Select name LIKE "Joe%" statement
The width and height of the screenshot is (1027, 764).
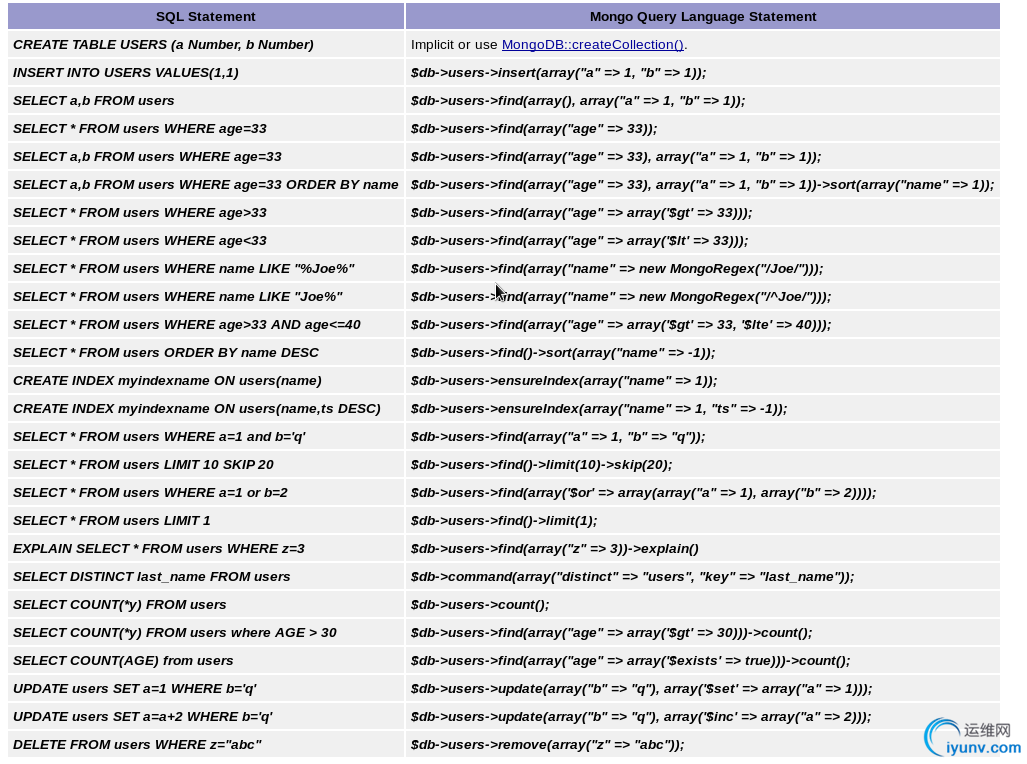pos(206,297)
